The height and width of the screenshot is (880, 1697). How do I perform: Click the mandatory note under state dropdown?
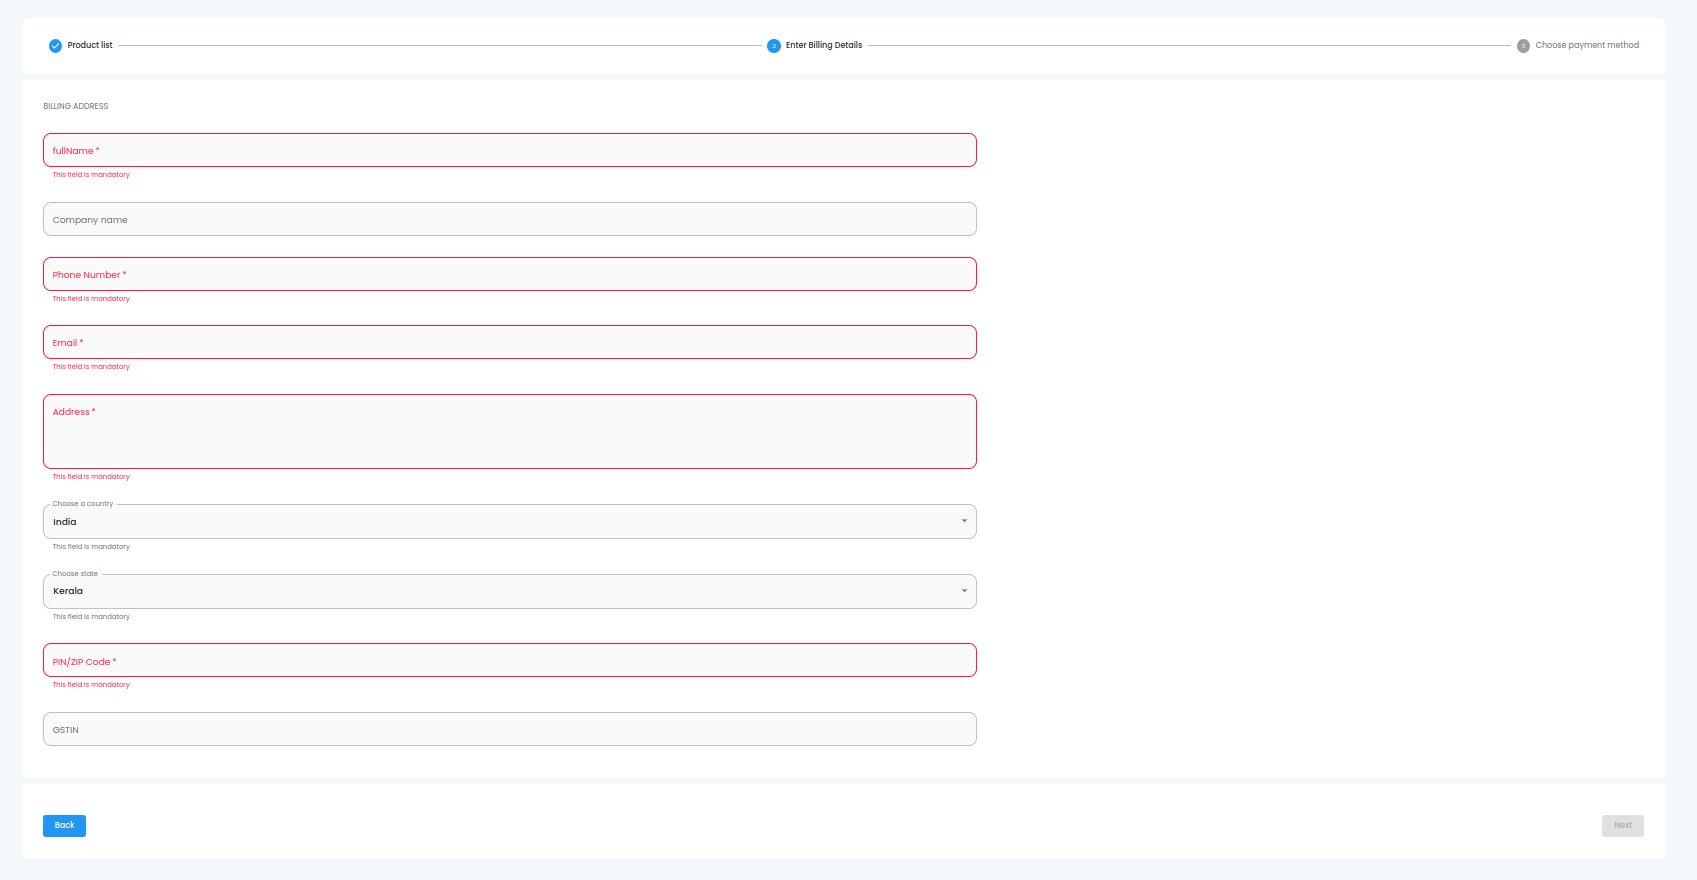[x=91, y=617]
